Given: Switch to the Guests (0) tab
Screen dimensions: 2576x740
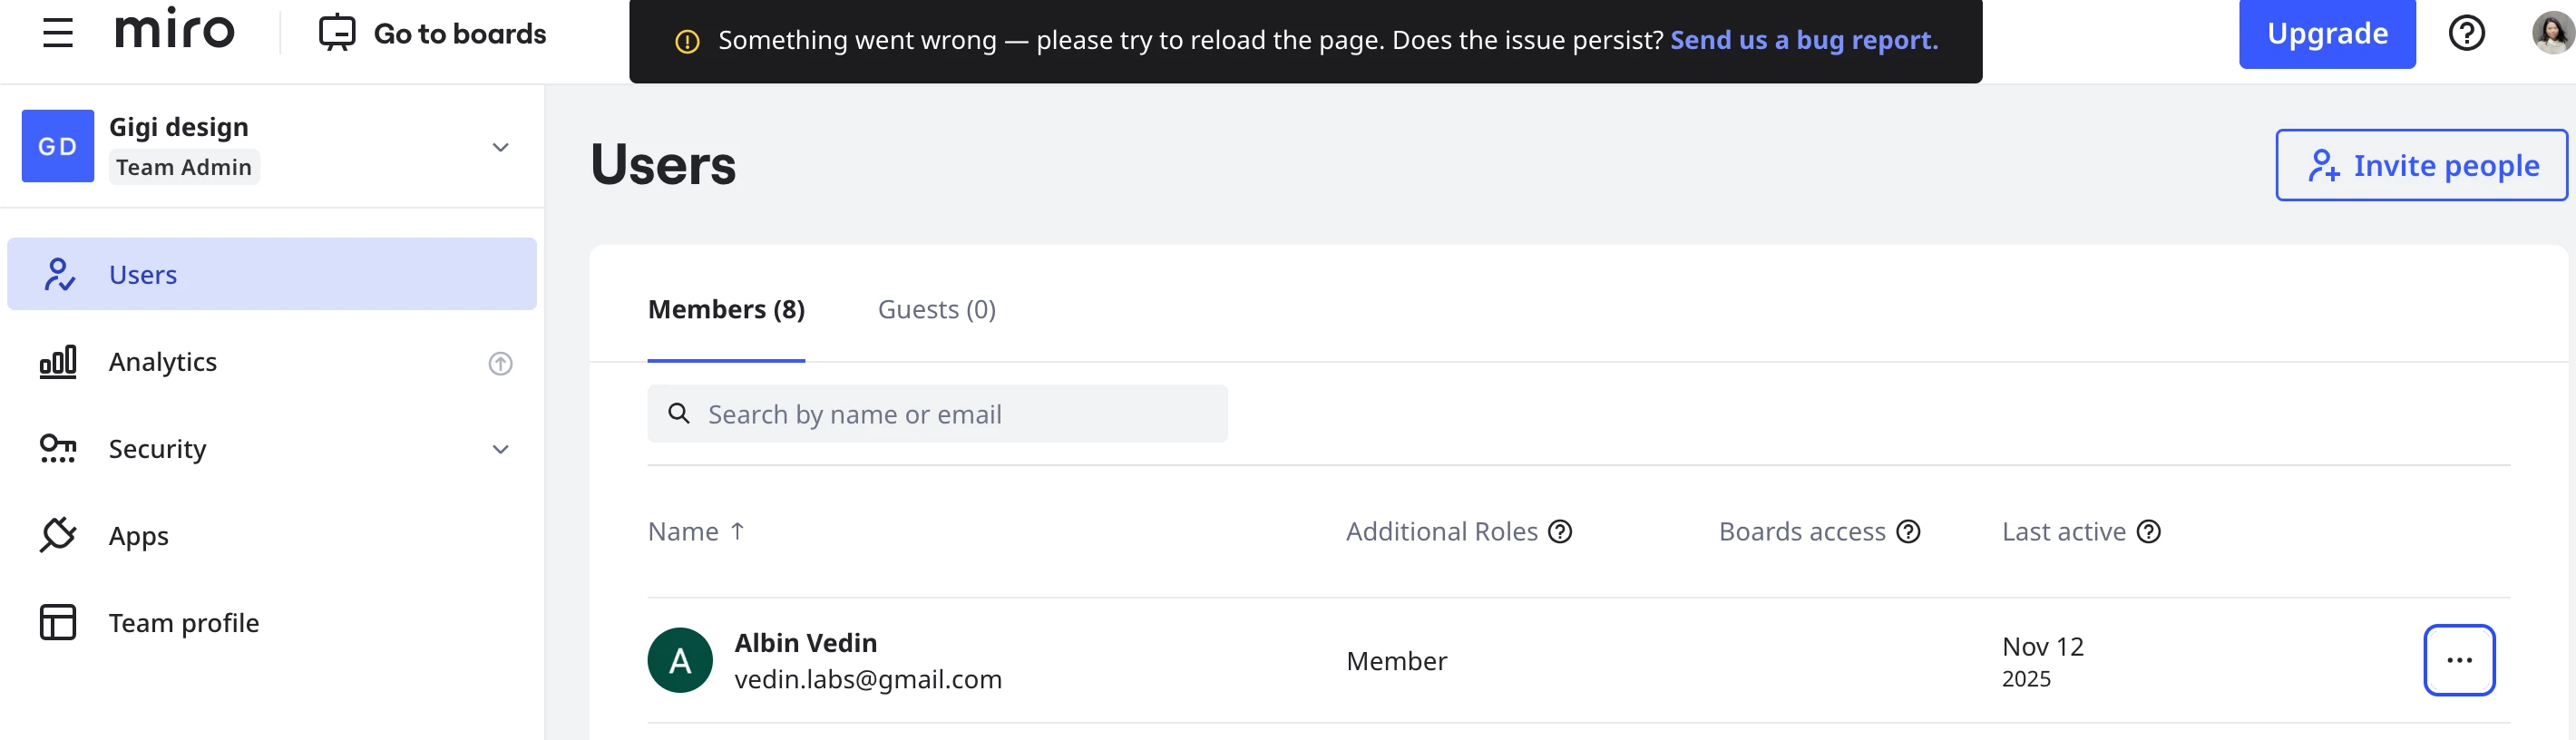Looking at the screenshot, I should point(936,310).
